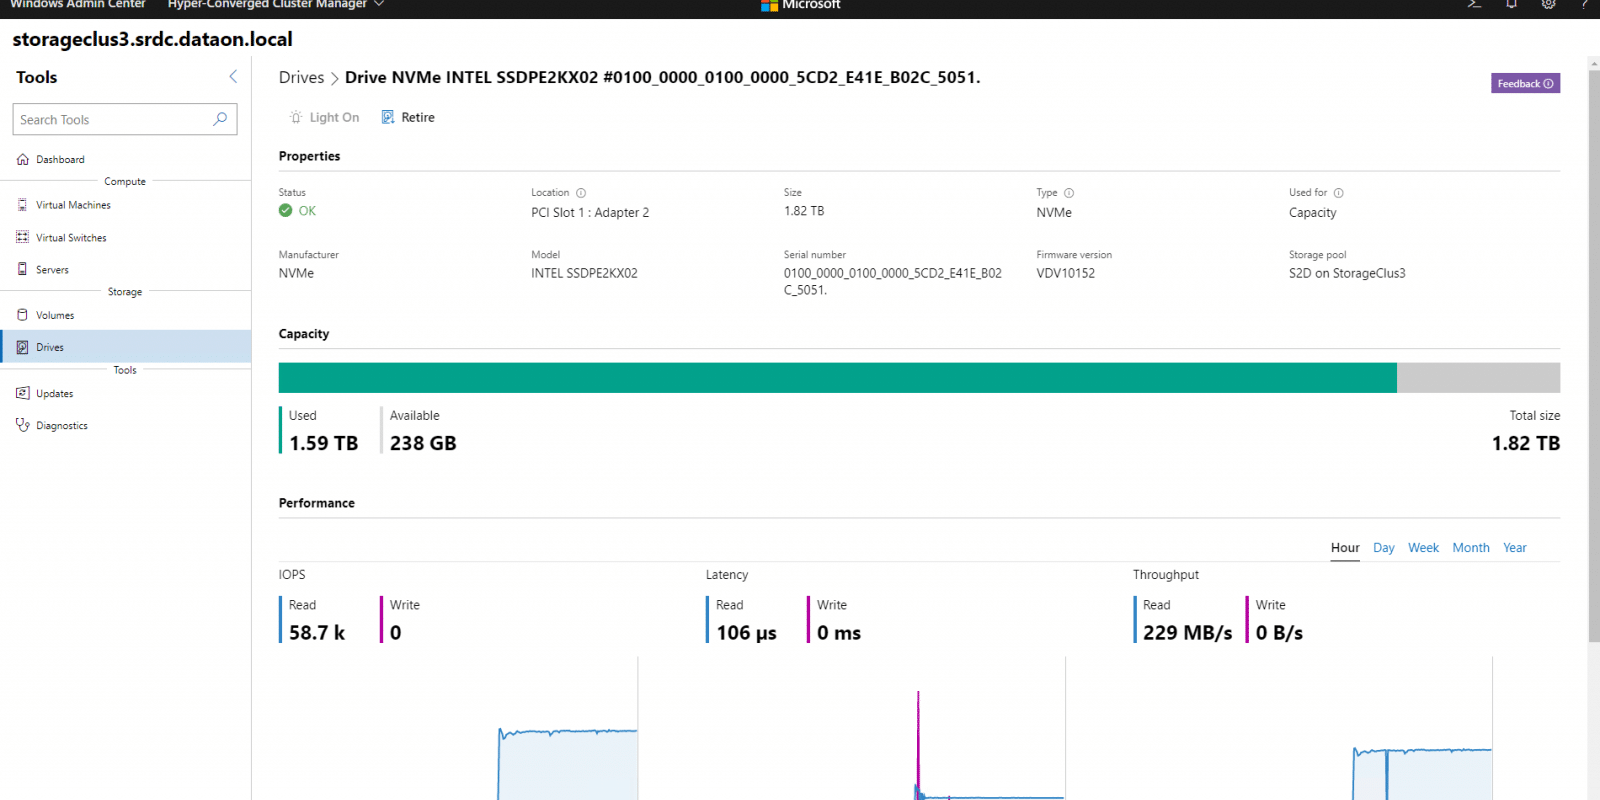Screen dimensions: 1600x800
Task: Click the gray available capacity bar
Action: pos(1478,378)
